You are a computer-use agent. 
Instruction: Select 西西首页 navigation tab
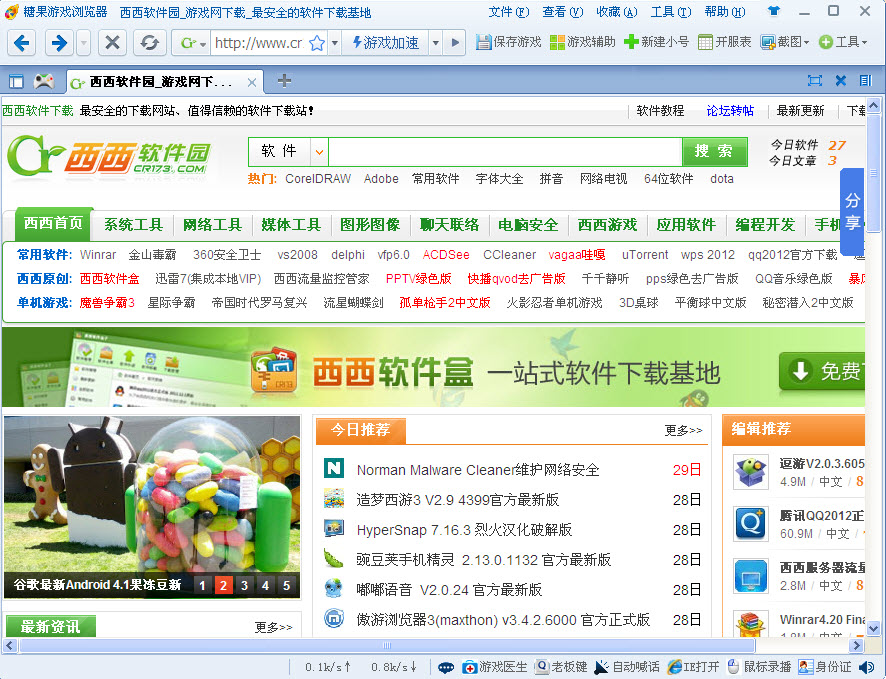[54, 224]
